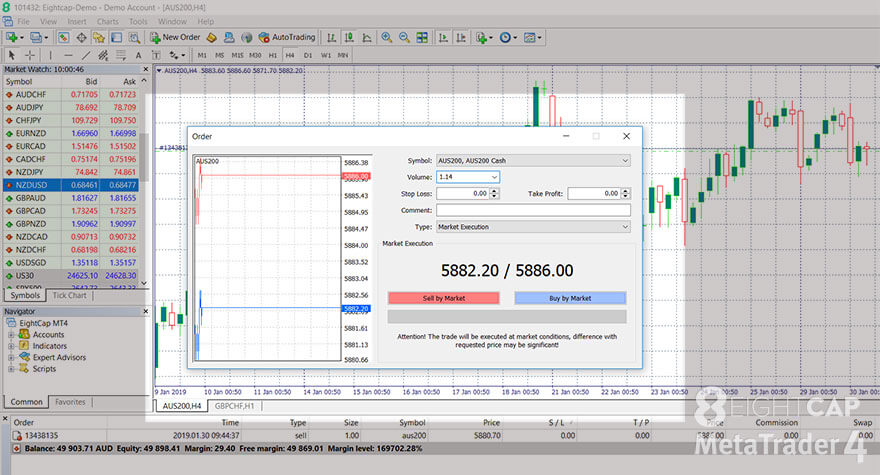Viewport: 880px width, 475px height.
Task: Click the Buy by Market button
Action: (x=570, y=298)
